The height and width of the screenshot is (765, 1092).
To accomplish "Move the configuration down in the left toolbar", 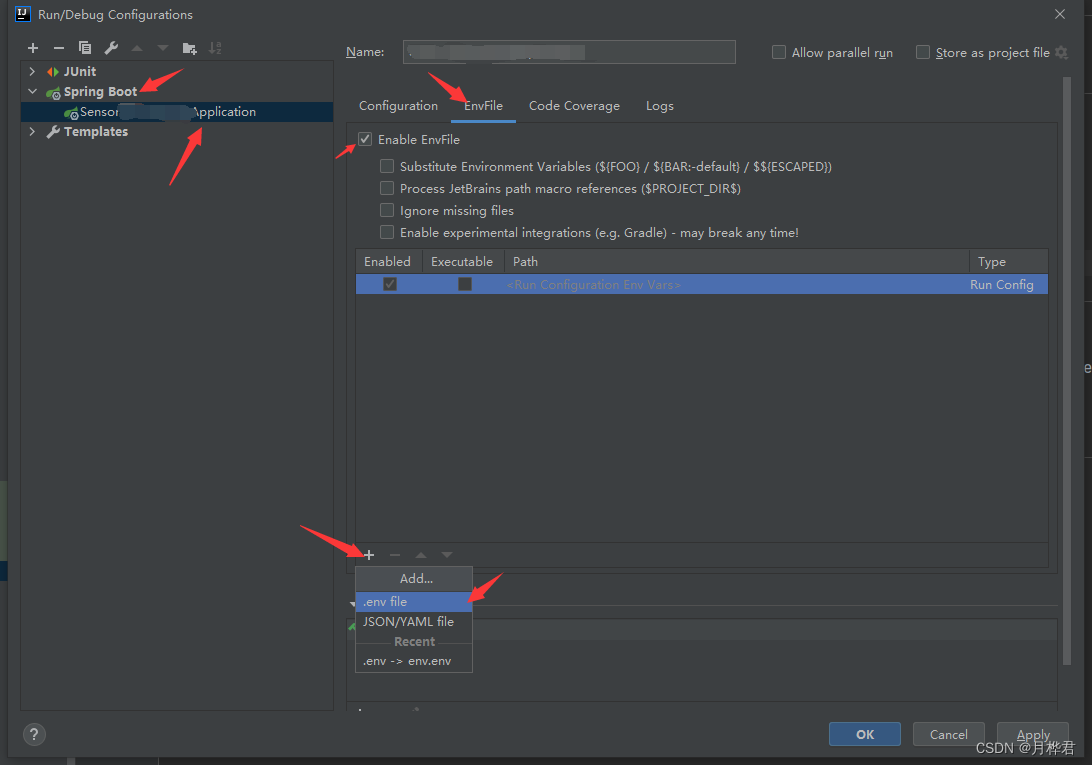I will [x=163, y=48].
